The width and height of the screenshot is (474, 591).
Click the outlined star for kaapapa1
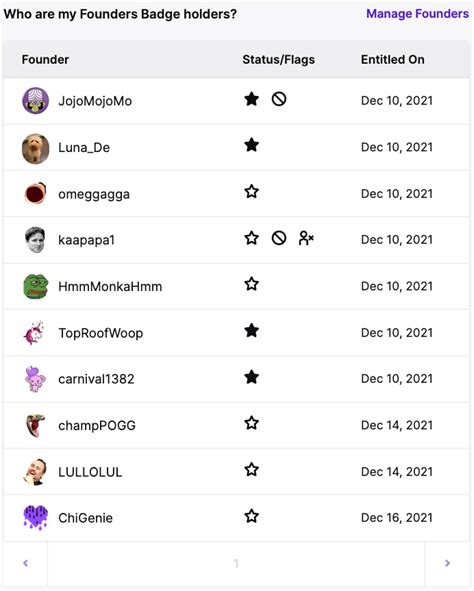tap(251, 238)
